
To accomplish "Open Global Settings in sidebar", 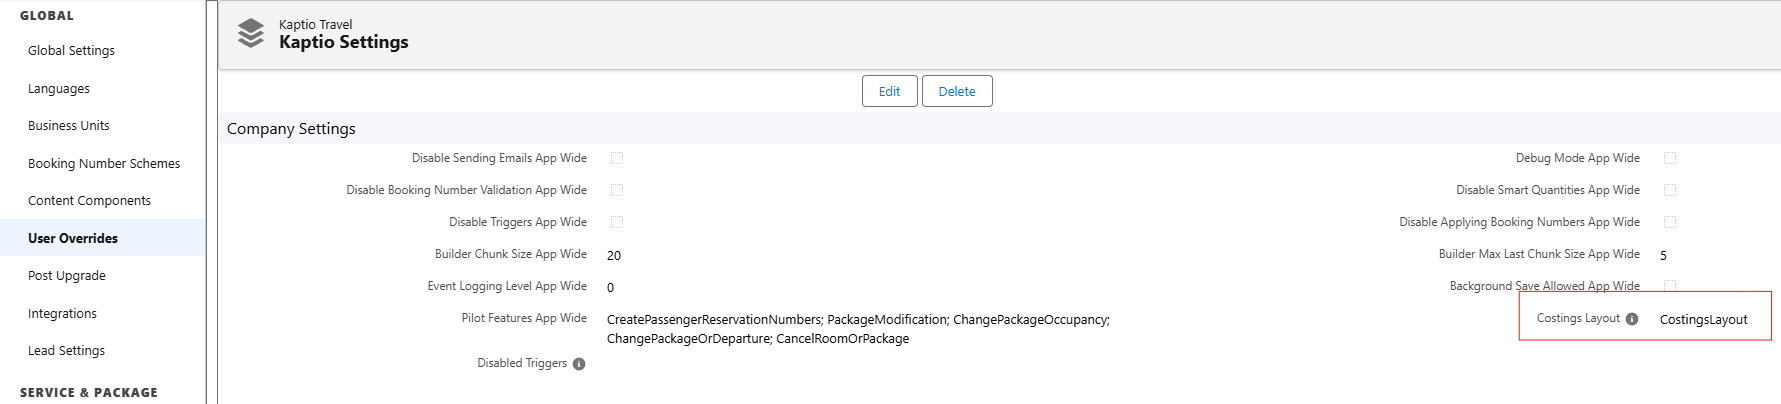I will pos(71,51).
